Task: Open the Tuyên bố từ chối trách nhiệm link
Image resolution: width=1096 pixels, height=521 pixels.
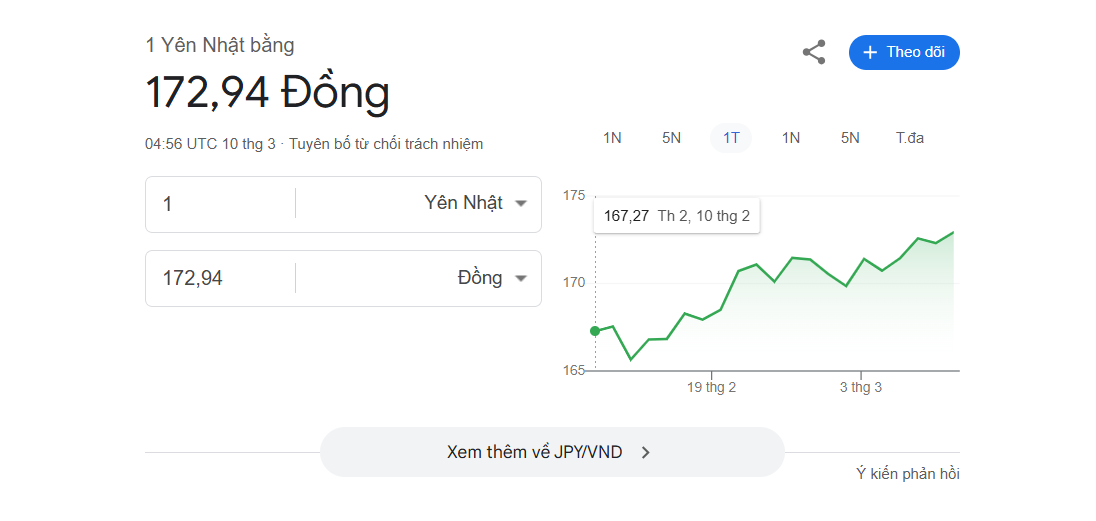Action: tap(386, 144)
